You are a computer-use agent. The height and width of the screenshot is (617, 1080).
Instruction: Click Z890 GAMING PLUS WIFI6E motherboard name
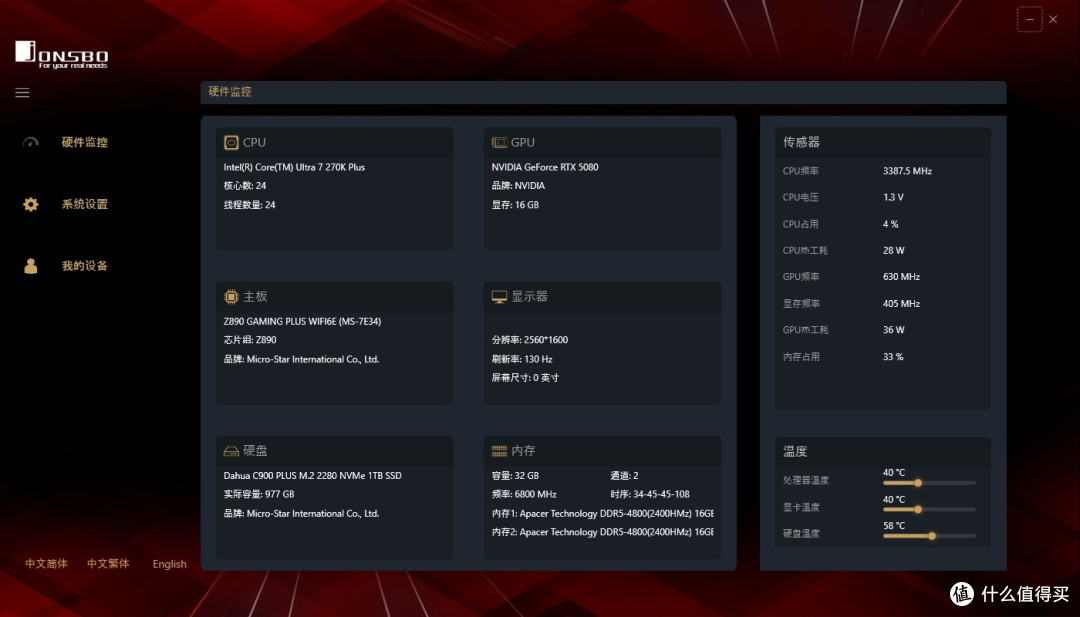pos(302,322)
